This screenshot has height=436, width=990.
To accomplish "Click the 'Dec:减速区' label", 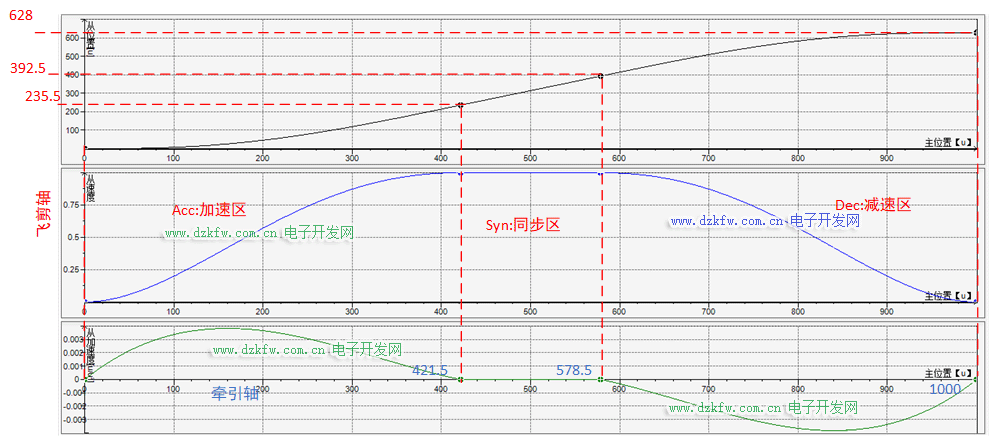I will click(873, 204).
